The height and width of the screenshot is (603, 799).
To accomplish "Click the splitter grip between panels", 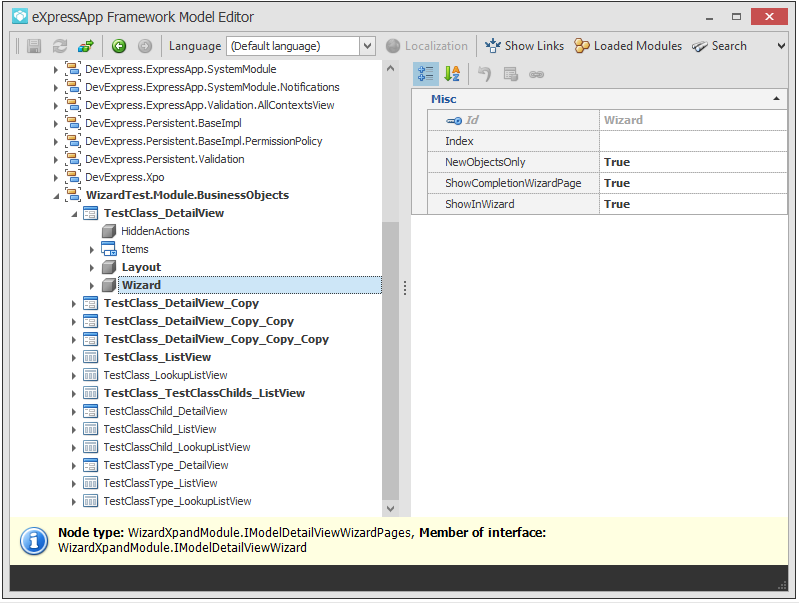I will [x=405, y=288].
